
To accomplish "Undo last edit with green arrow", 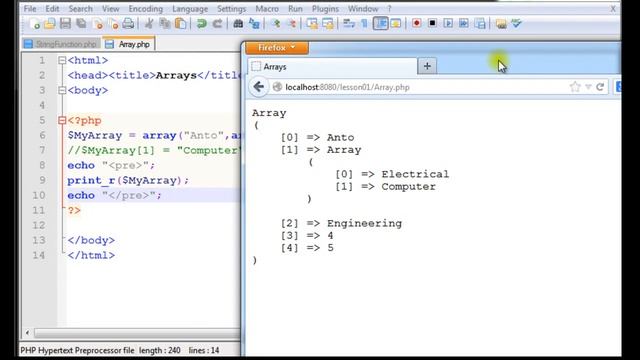I will pos(201,24).
